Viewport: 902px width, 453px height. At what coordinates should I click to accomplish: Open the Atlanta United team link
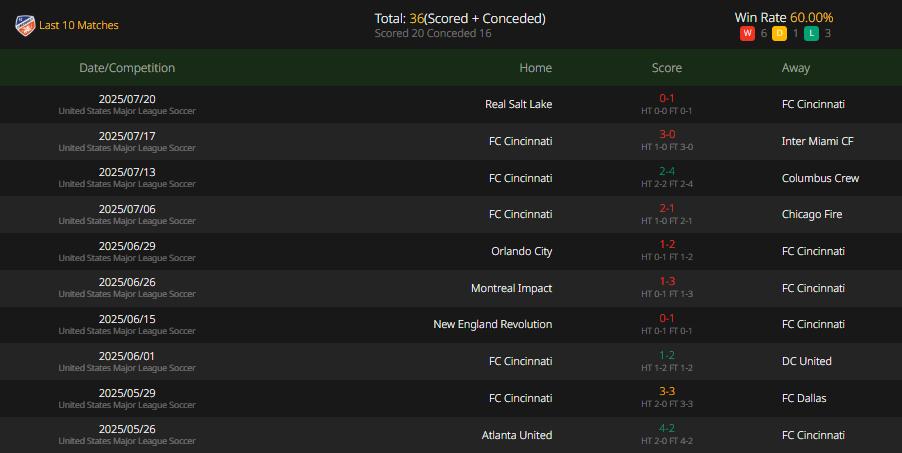[x=517, y=435]
